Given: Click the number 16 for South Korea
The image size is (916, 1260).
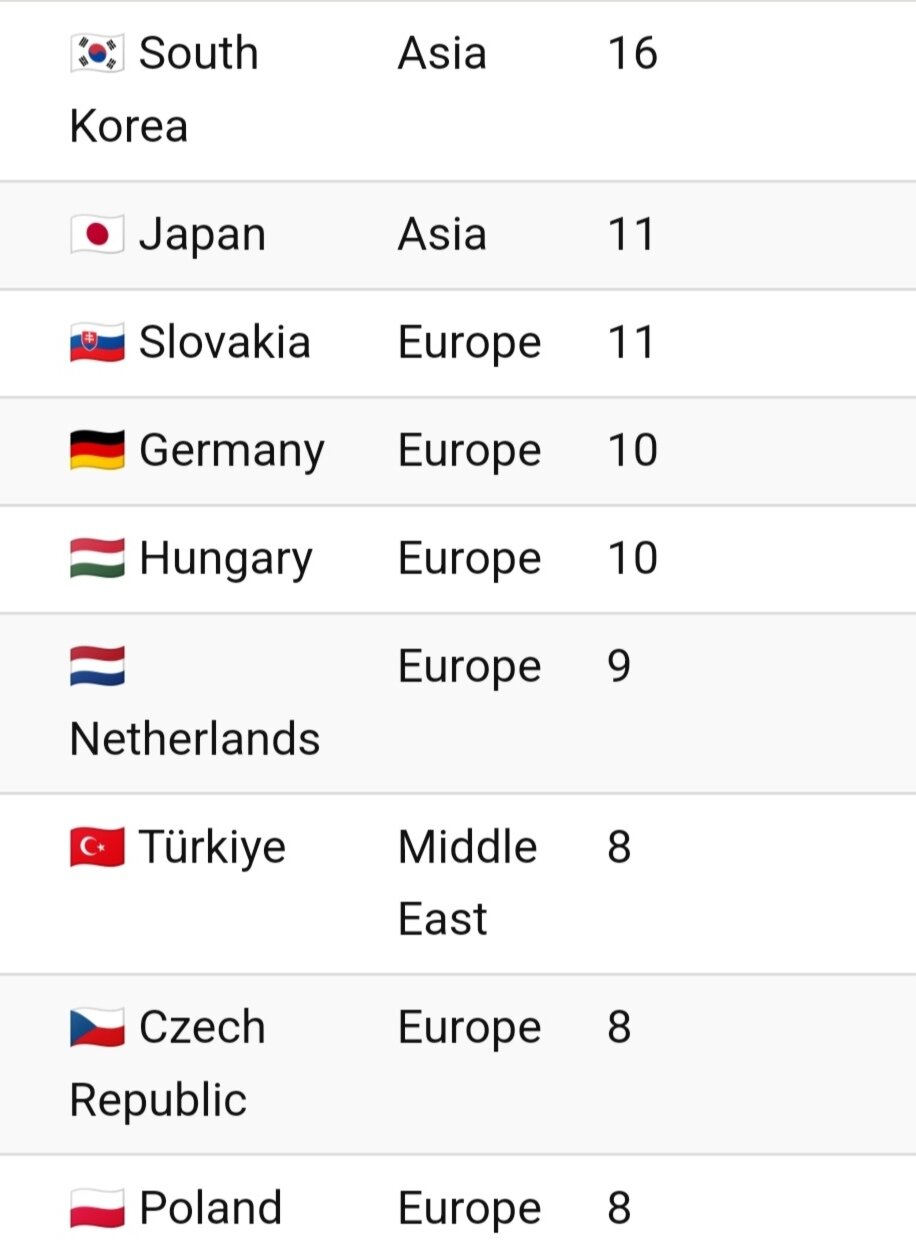Looking at the screenshot, I should 632,53.
